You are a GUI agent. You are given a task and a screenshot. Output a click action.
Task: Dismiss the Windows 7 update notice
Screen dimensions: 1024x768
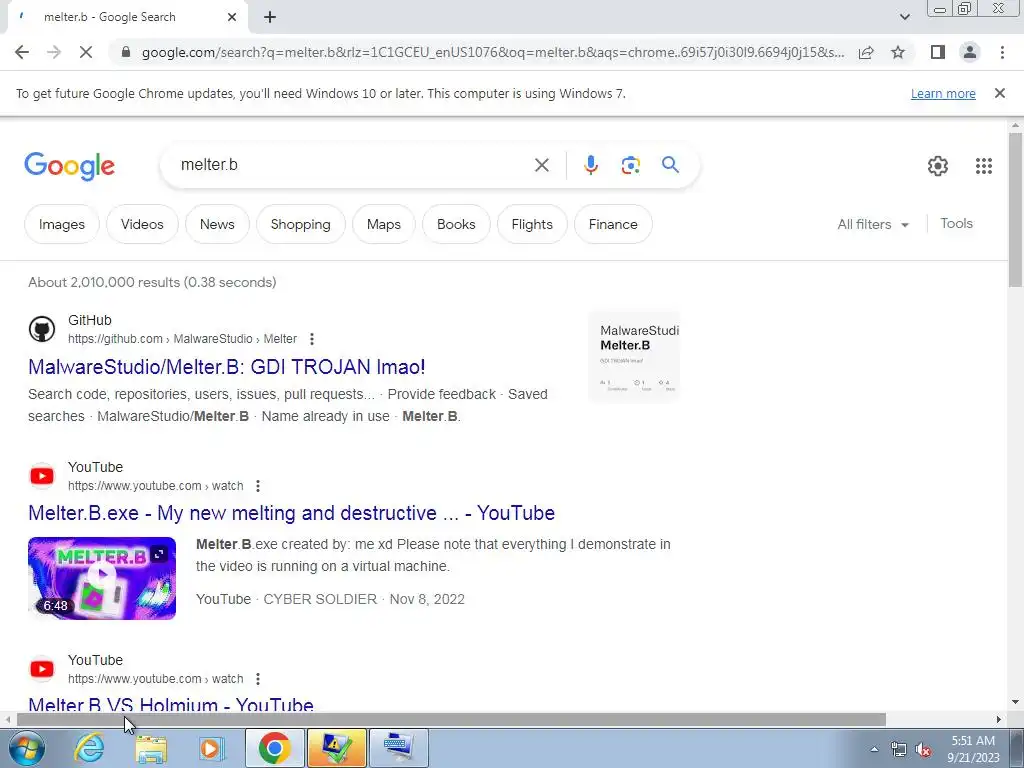[1000, 93]
